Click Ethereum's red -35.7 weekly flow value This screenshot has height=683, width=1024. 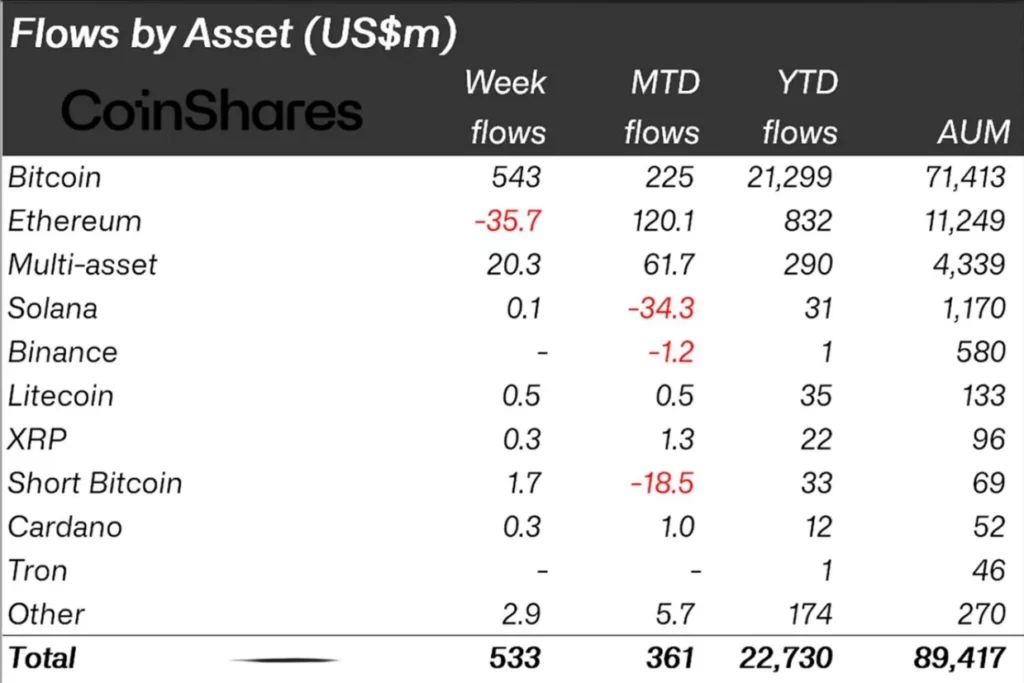(x=508, y=221)
